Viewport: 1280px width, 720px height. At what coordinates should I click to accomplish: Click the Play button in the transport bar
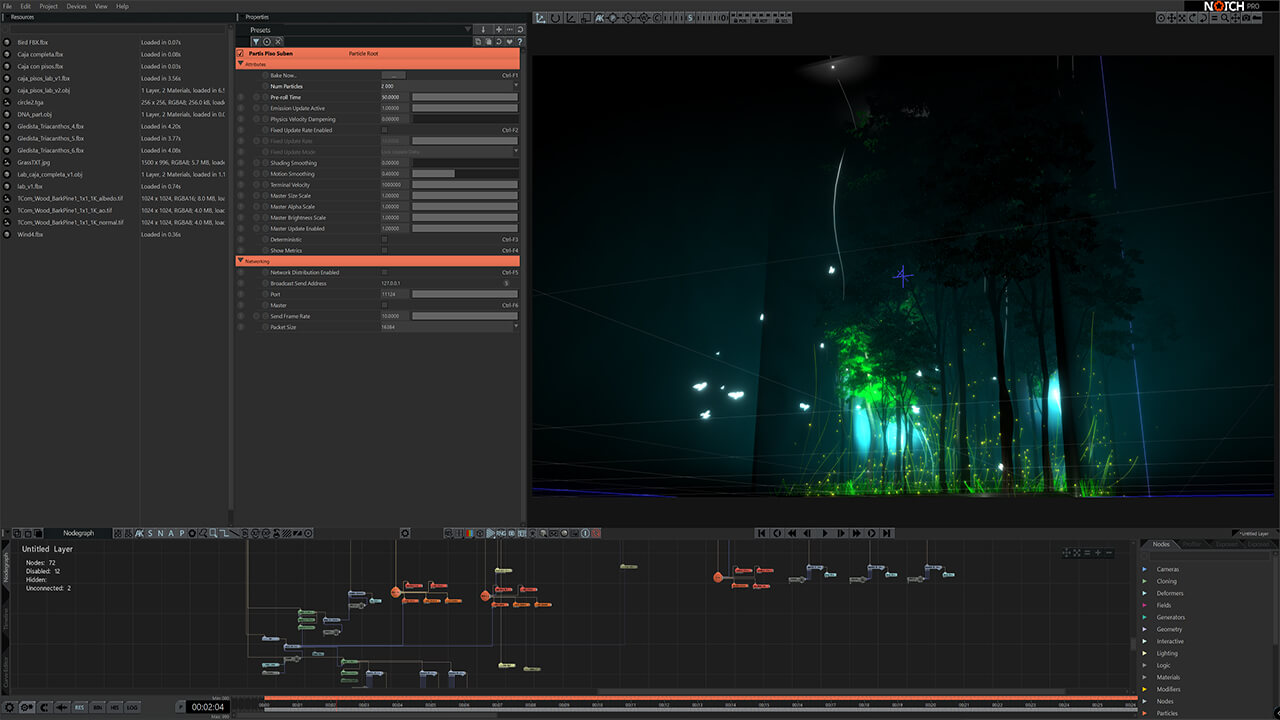coord(825,533)
